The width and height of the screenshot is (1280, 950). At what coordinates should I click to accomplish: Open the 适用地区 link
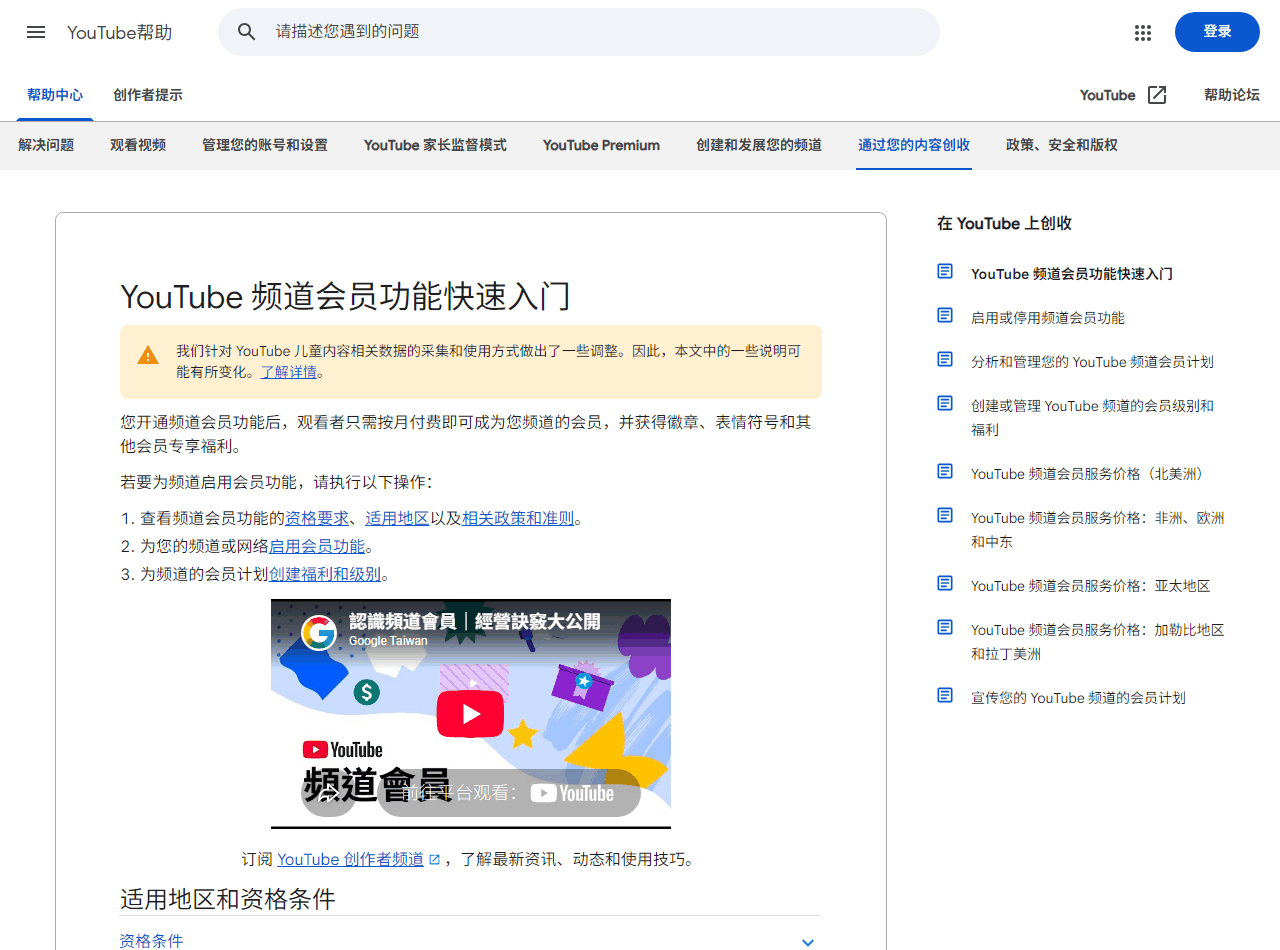coord(397,518)
